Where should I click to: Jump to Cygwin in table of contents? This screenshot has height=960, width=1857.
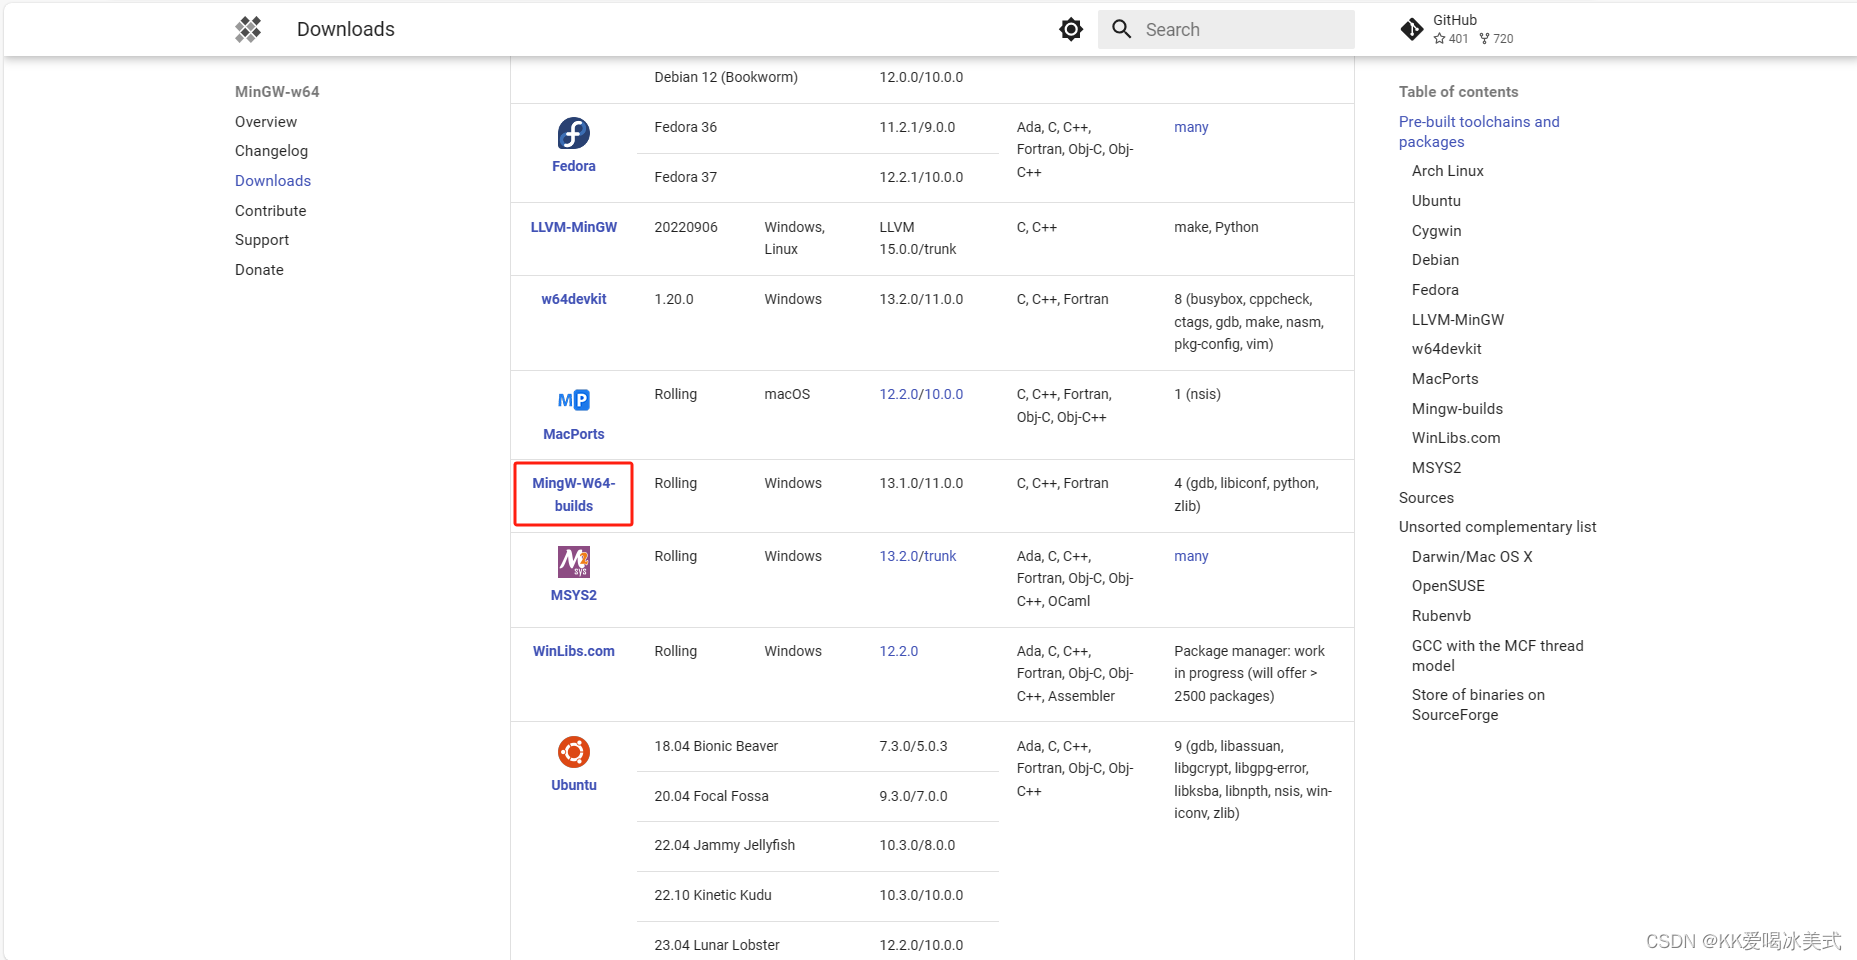(x=1437, y=231)
